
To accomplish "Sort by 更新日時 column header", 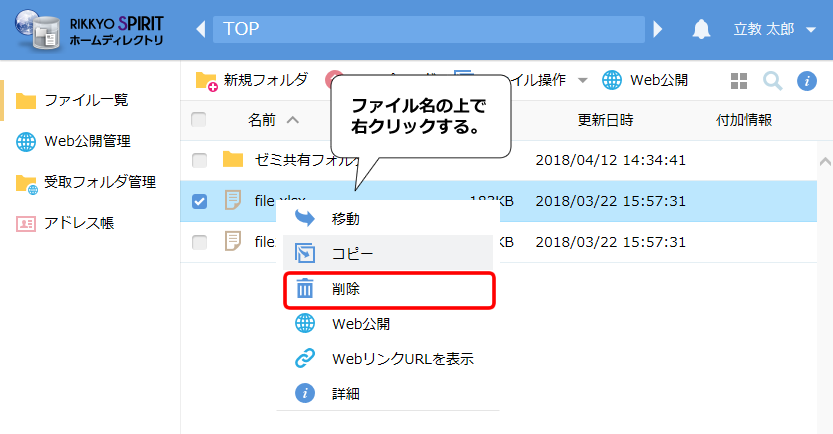I will [605, 120].
